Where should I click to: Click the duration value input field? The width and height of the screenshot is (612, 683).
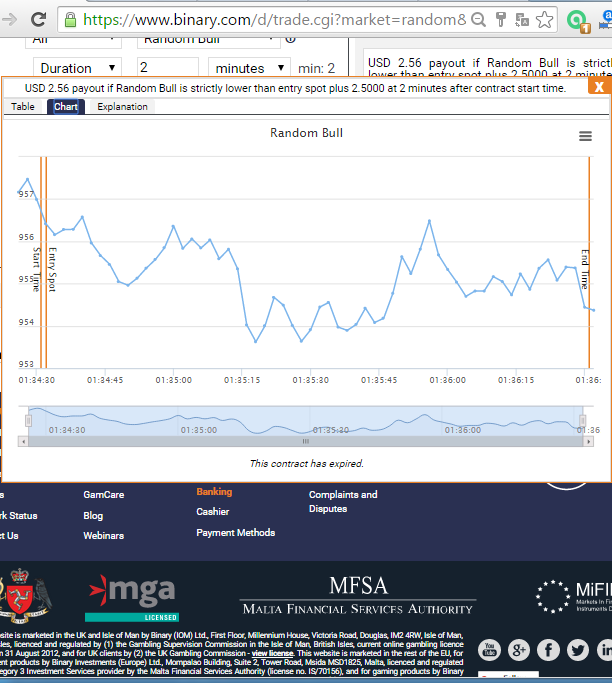(x=168, y=68)
